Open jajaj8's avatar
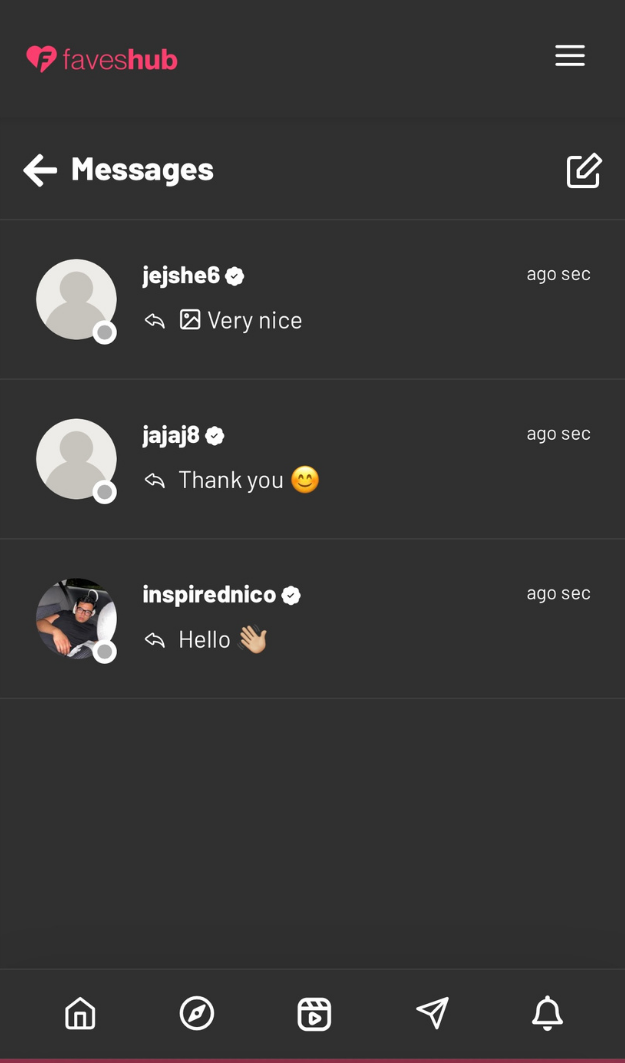The width and height of the screenshot is (625, 1063). coord(76,459)
